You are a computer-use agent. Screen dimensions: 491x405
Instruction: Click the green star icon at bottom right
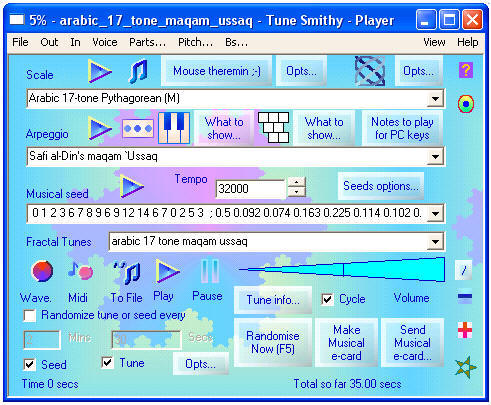click(x=465, y=367)
